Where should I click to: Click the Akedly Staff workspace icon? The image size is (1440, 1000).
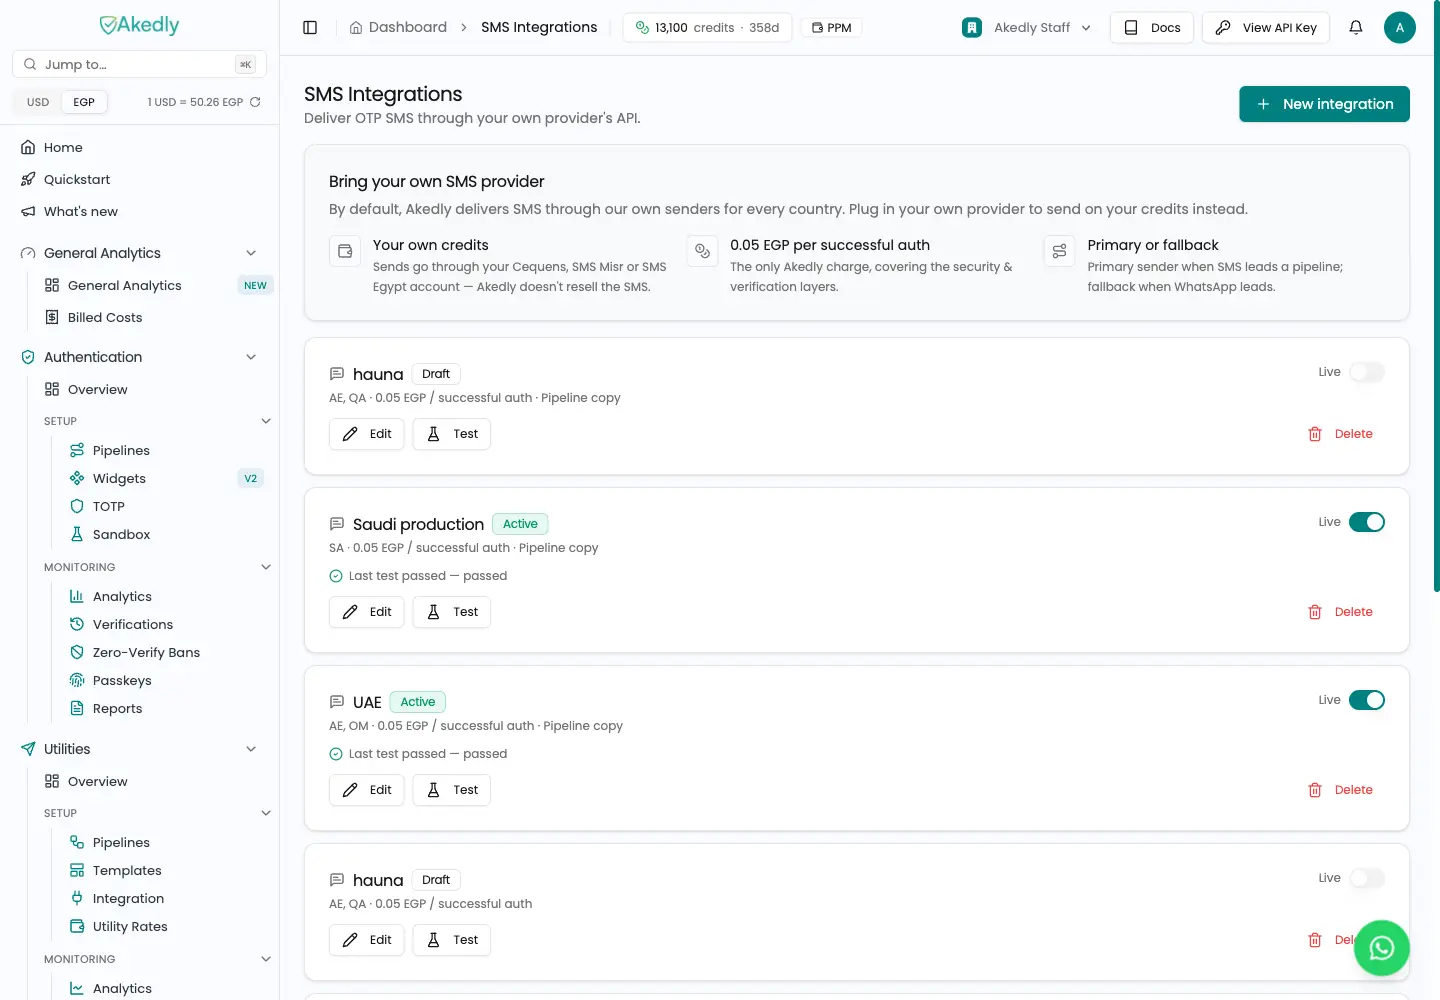972,28
